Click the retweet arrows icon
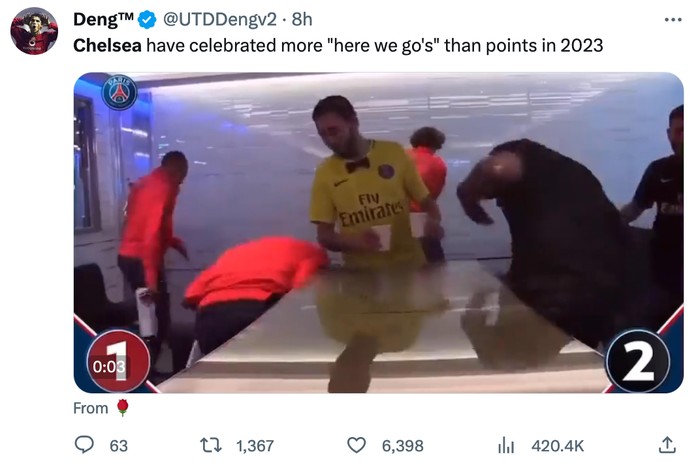Viewport: 700px width, 469px height. point(211,445)
